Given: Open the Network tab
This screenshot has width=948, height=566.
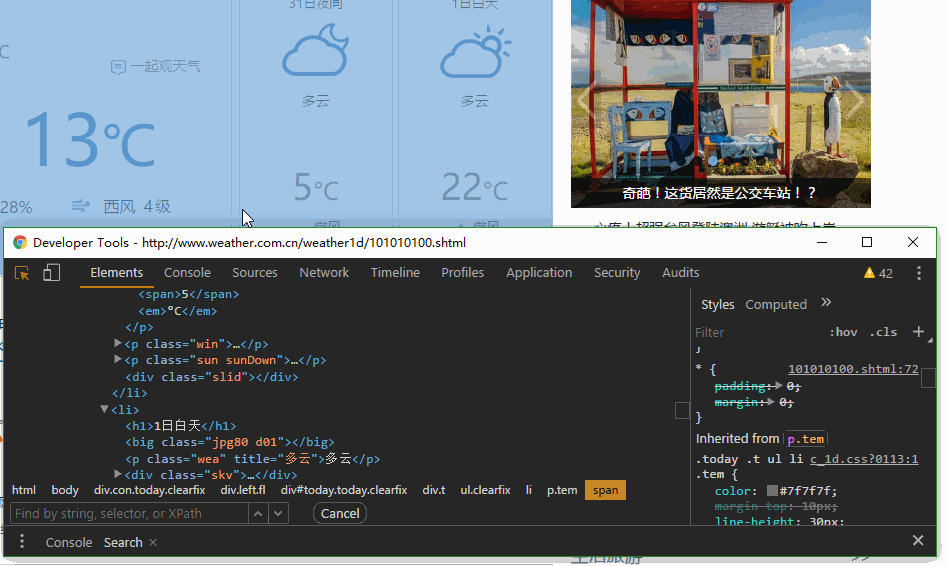Looking at the screenshot, I should [324, 273].
